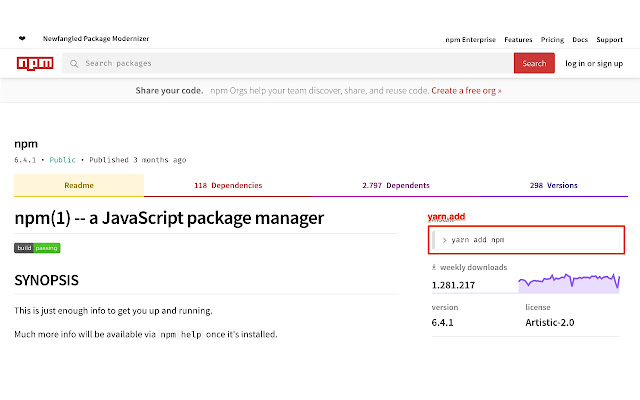Click Published 3 months ago text
The width and height of the screenshot is (640, 400).
click(x=138, y=160)
